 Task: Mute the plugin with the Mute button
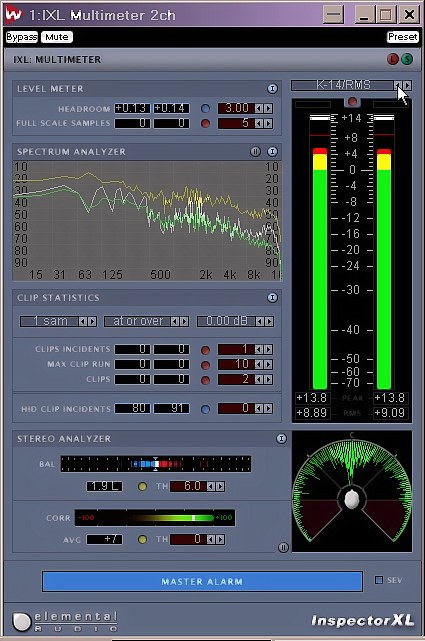pyautogui.click(x=57, y=37)
